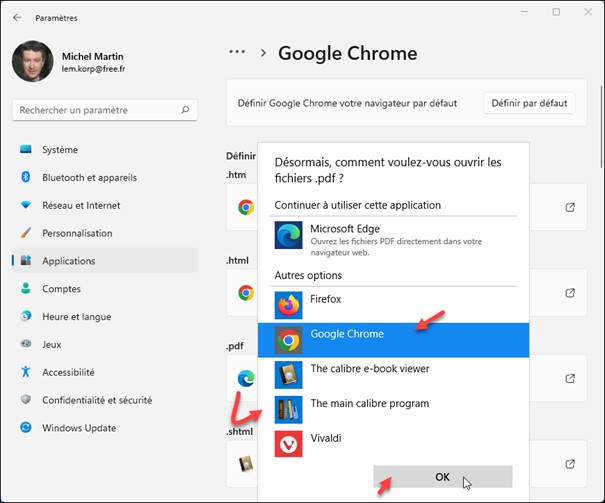Go to Bluetooth et appareils

89,178
